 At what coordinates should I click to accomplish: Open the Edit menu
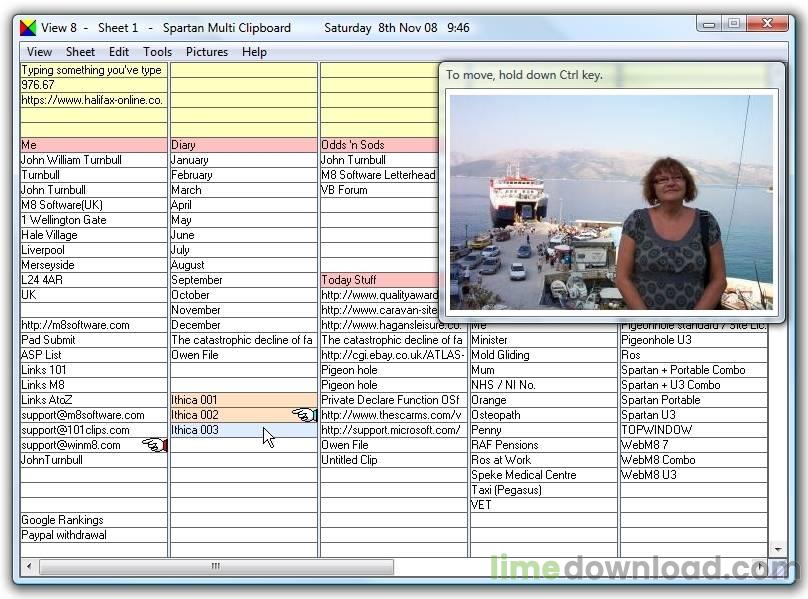(x=118, y=51)
